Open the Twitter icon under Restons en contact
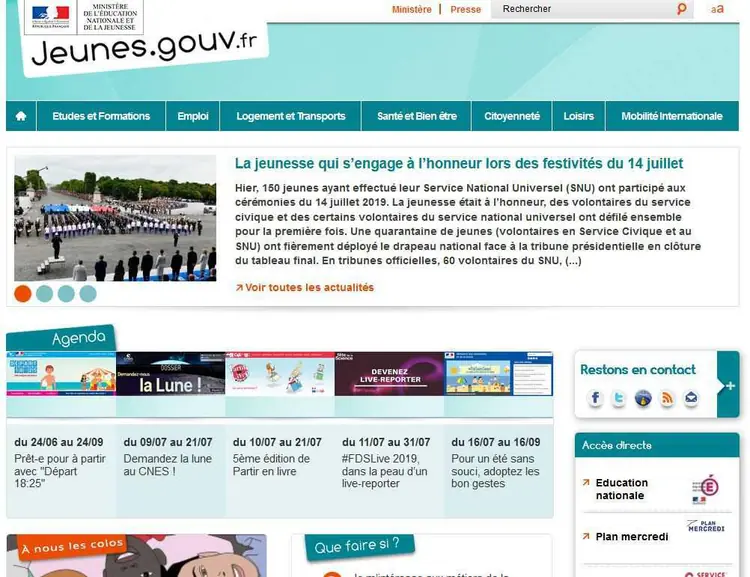 tap(619, 398)
